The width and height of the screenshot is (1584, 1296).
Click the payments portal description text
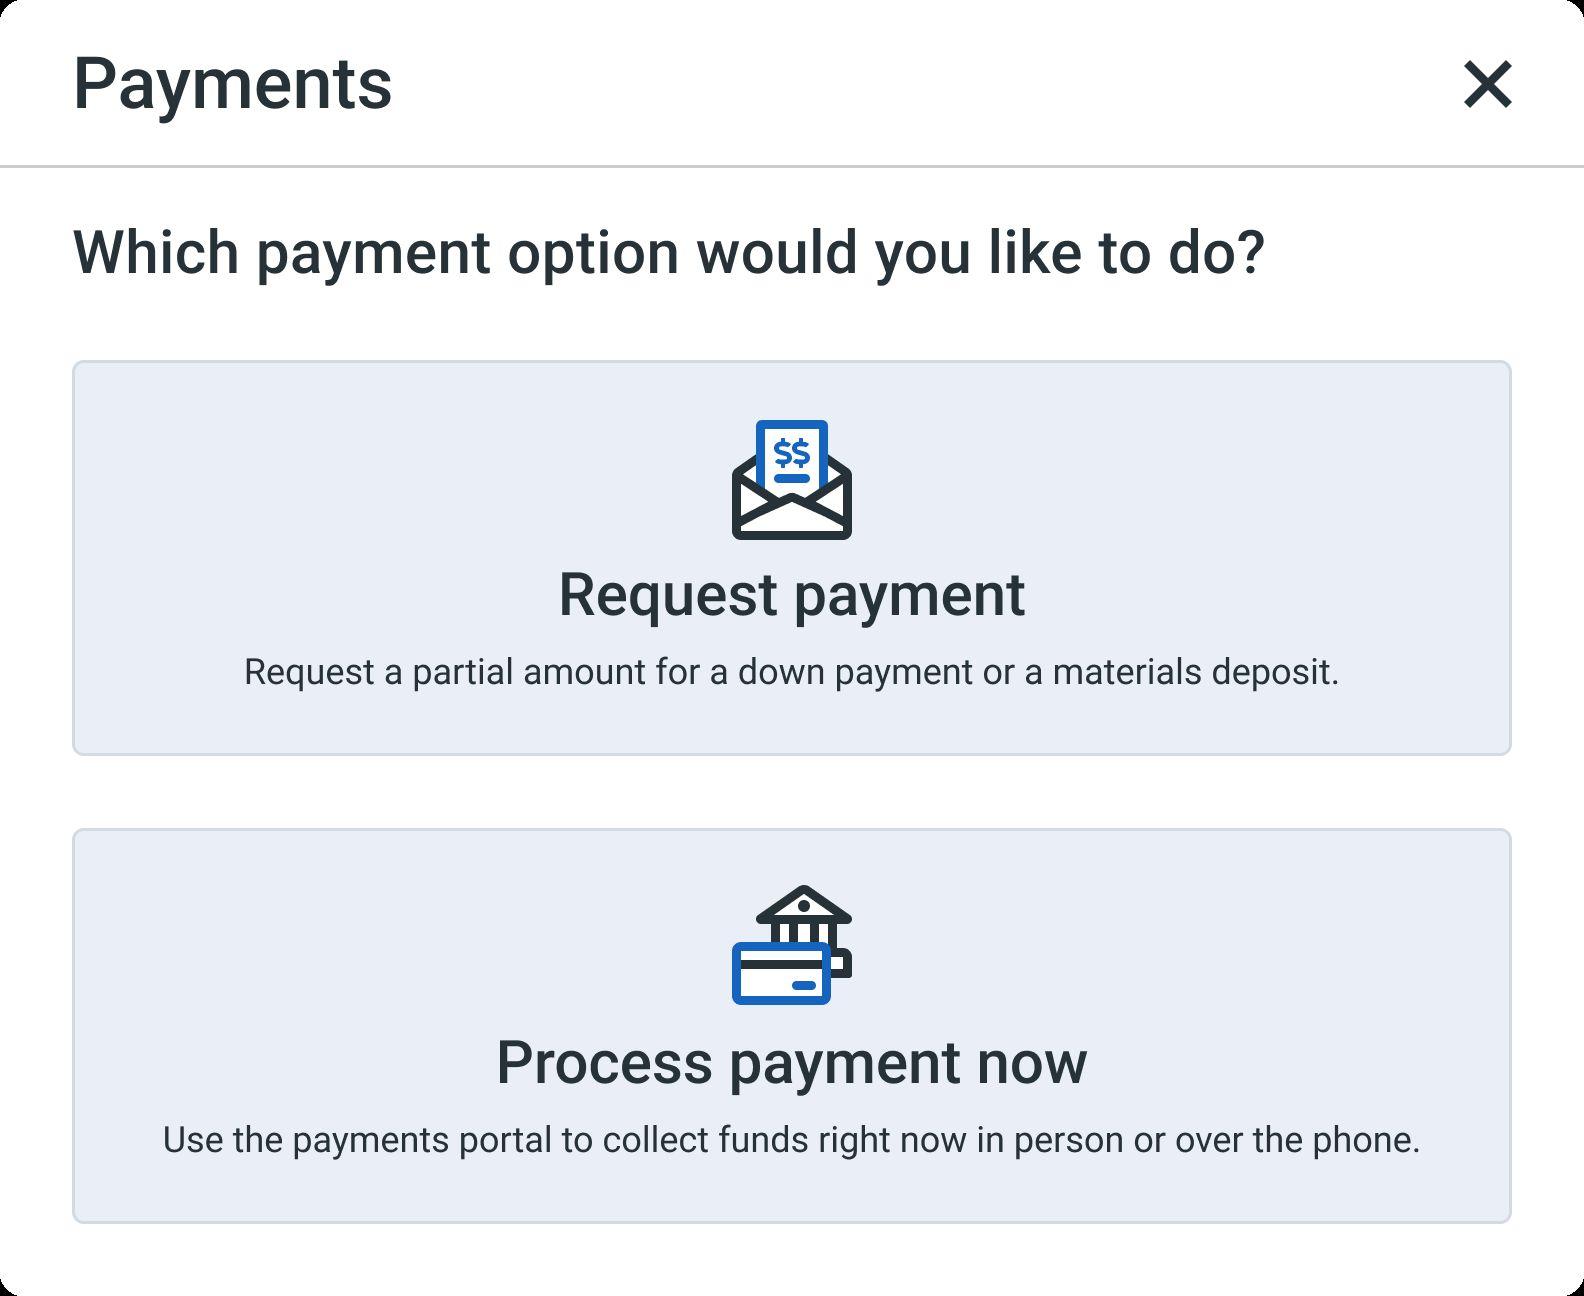pos(791,1140)
